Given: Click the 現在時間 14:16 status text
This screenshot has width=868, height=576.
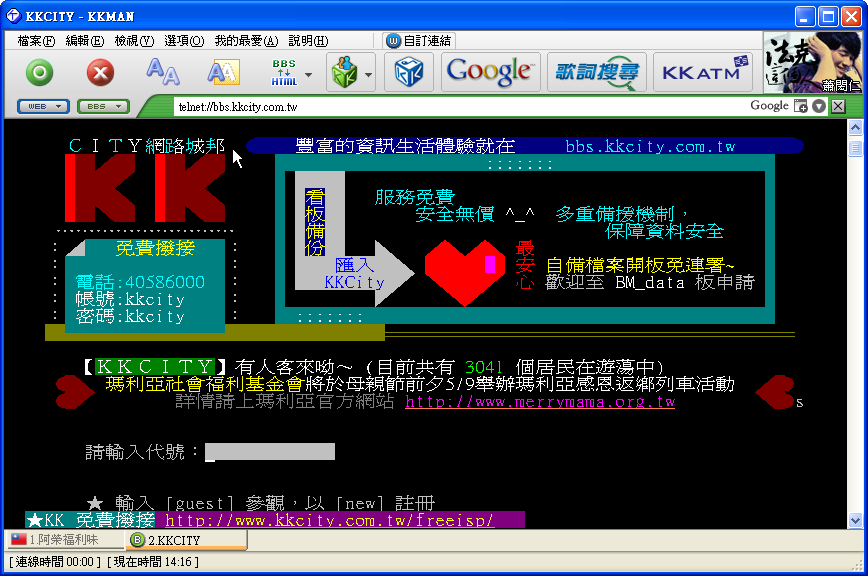Looking at the screenshot, I should (153, 562).
